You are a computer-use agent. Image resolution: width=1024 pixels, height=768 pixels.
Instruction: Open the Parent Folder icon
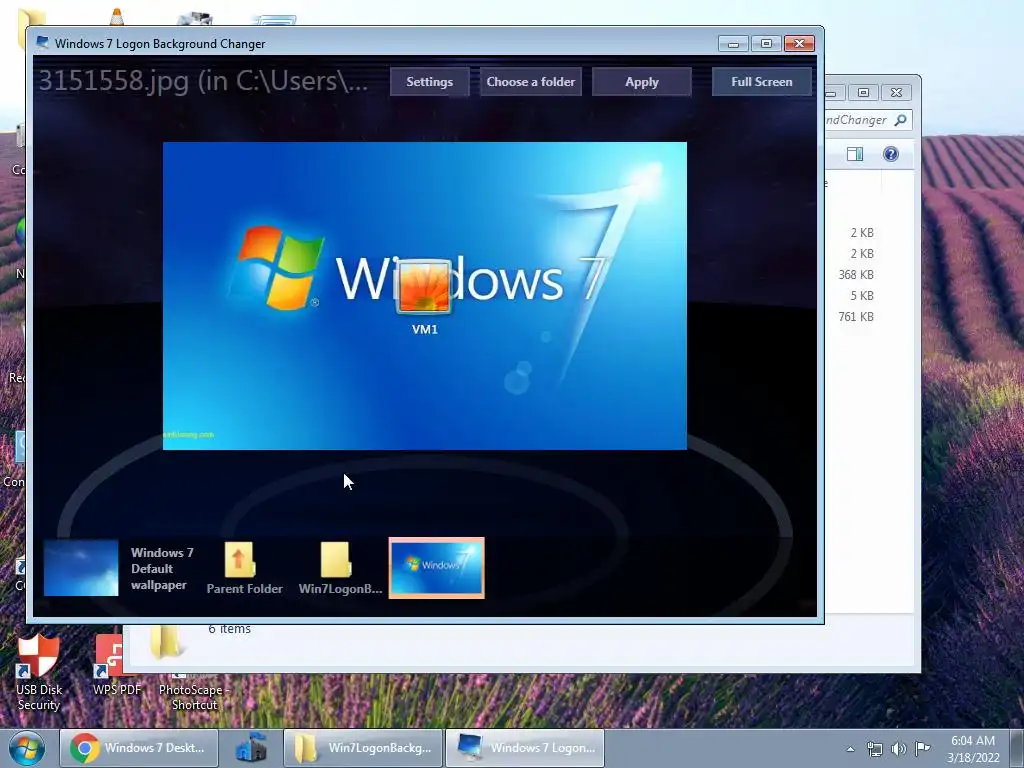click(239, 560)
